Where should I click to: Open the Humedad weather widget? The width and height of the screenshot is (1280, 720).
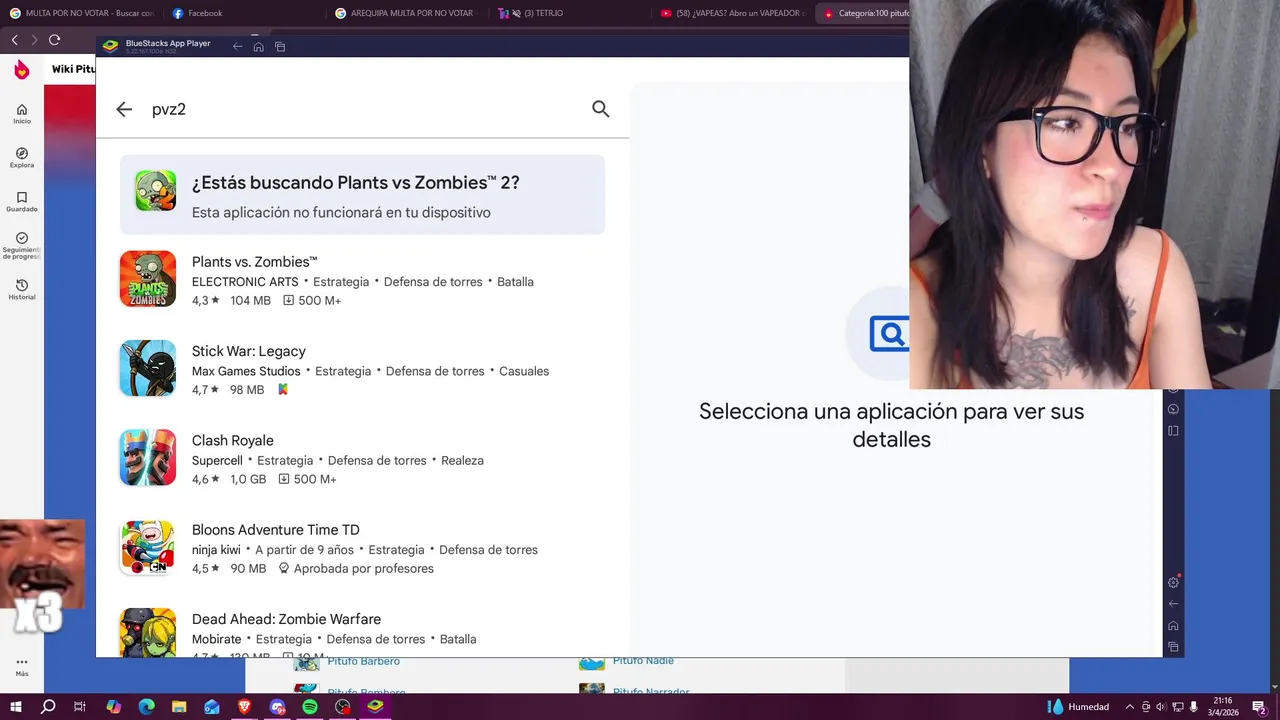1078,707
